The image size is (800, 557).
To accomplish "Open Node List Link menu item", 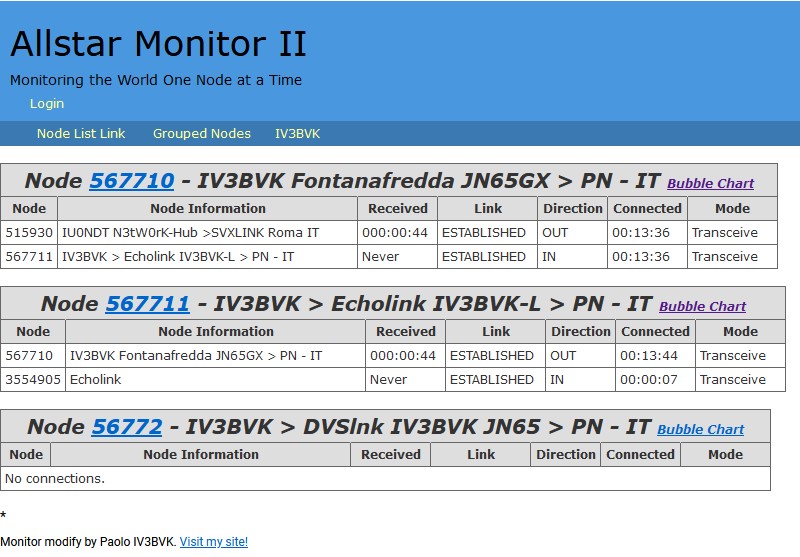I will click(x=81, y=134).
